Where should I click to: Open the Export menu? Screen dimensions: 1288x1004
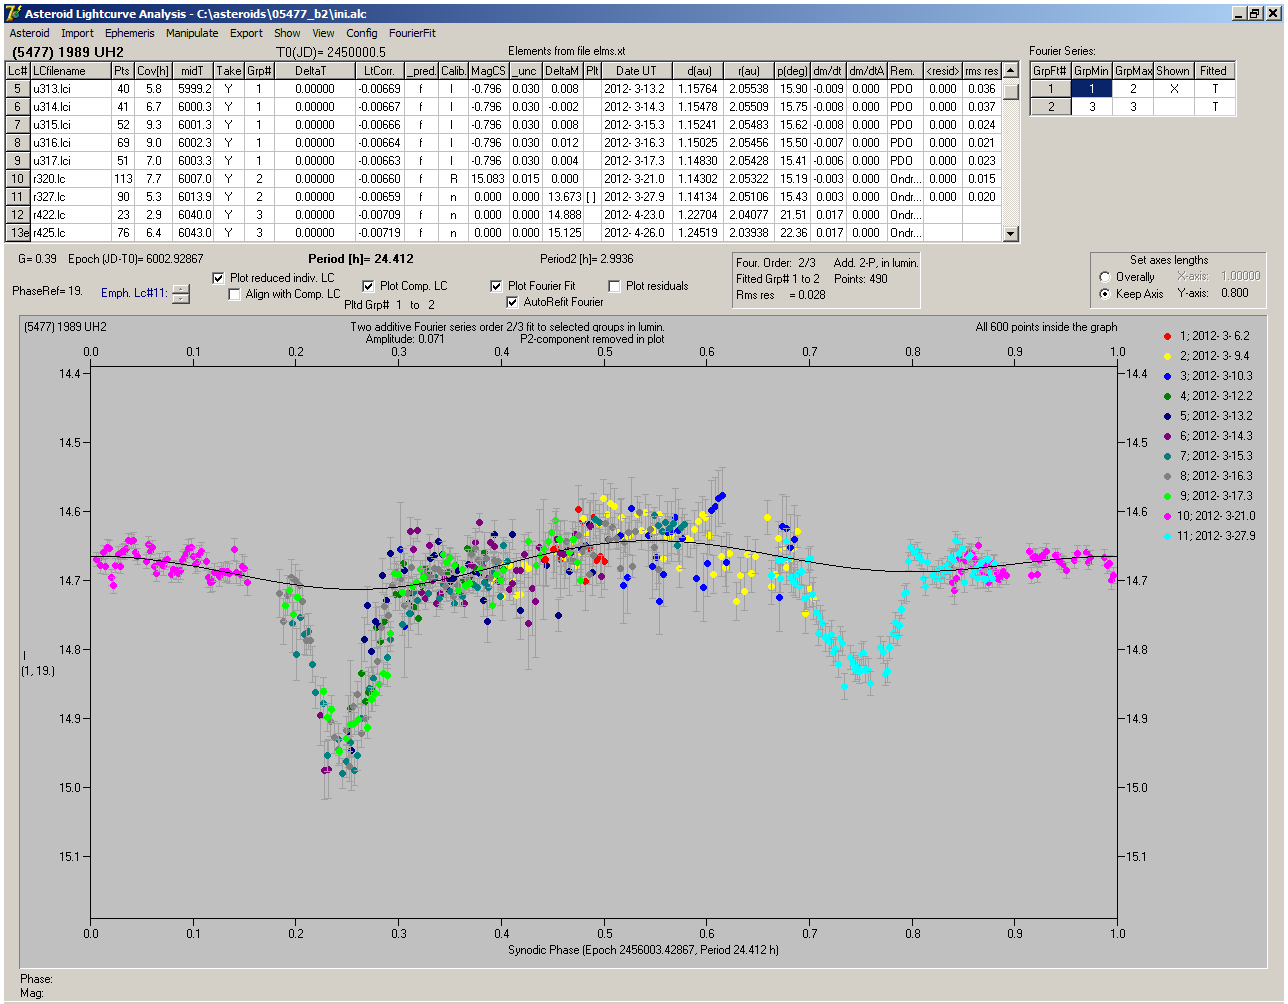(246, 33)
